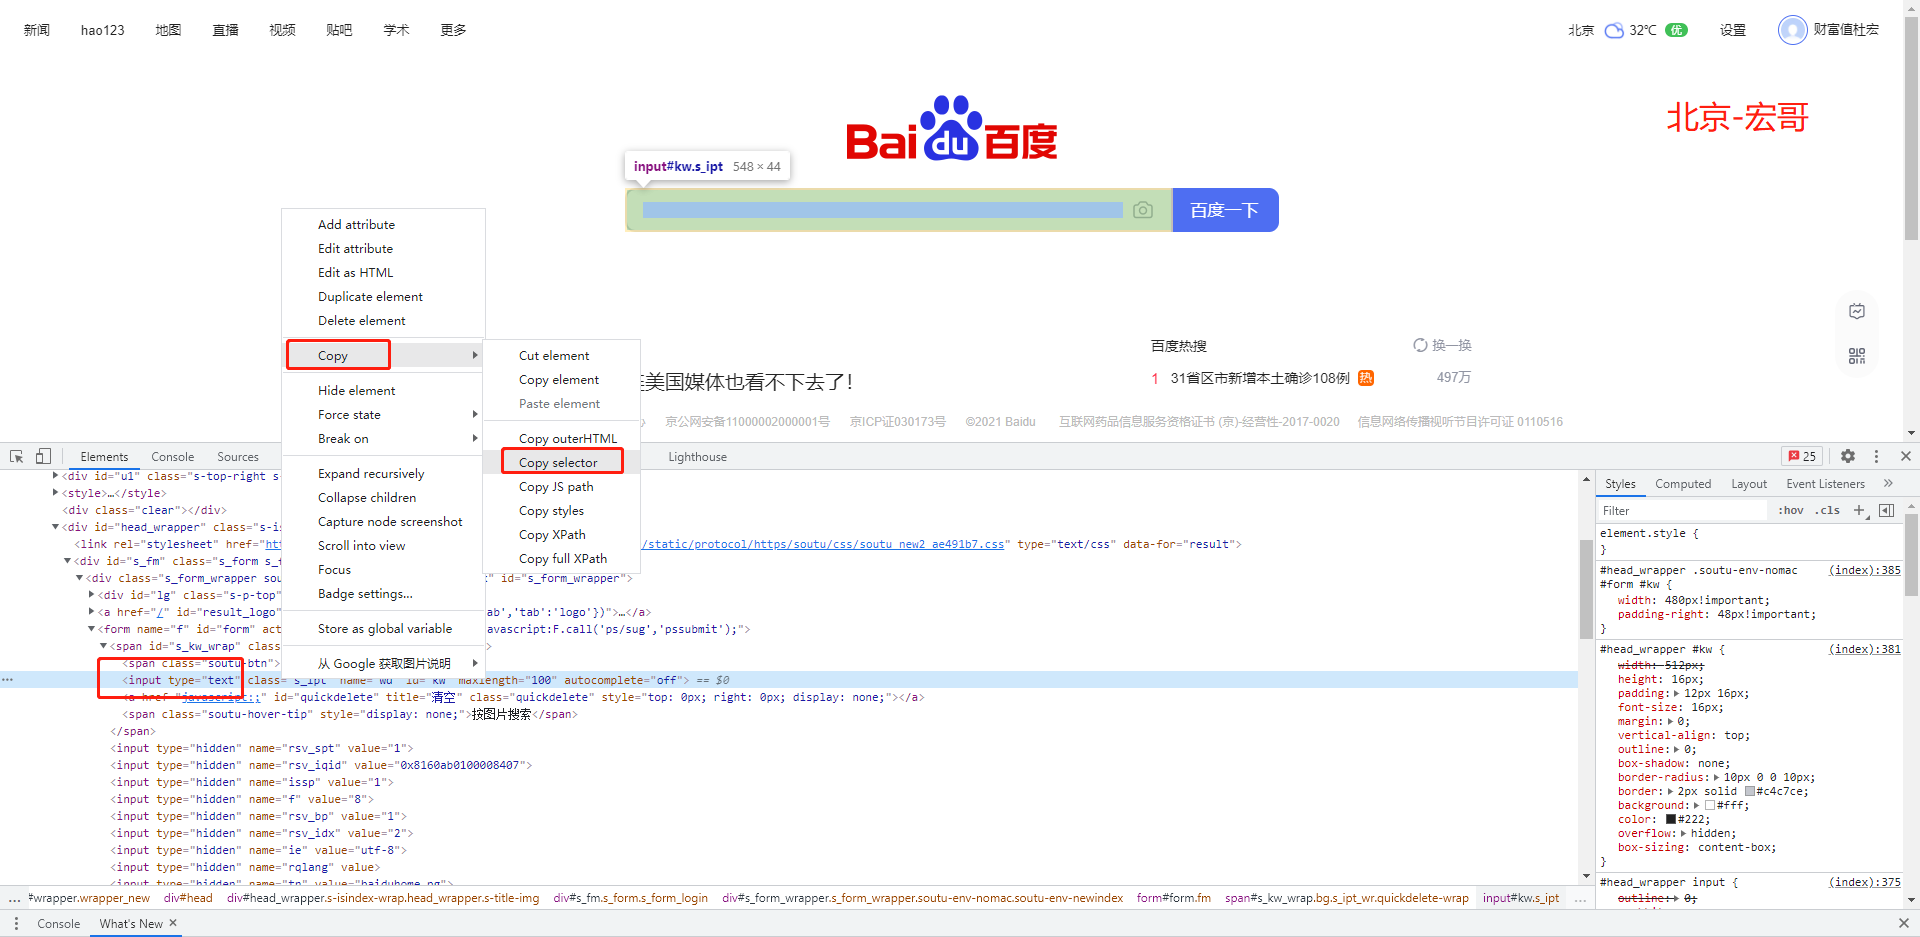Image resolution: width=1920 pixels, height=937 pixels.
Task: Close the What's New tab
Action: pyautogui.click(x=173, y=923)
